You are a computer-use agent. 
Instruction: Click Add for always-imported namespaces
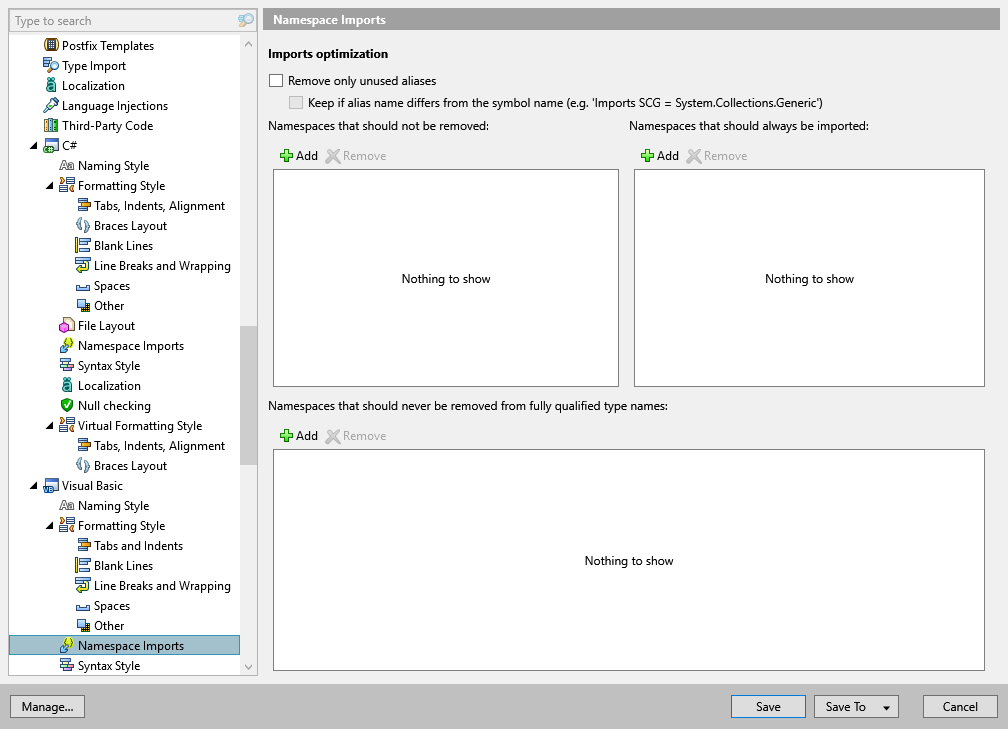coord(660,155)
